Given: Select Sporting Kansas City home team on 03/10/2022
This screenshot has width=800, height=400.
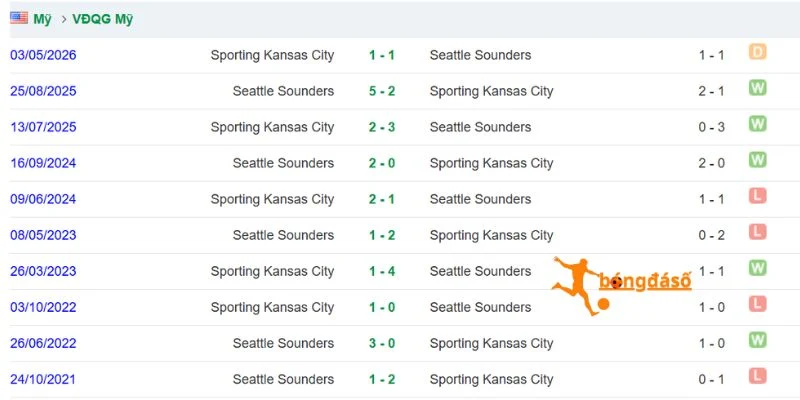Looking at the screenshot, I should point(272,308).
